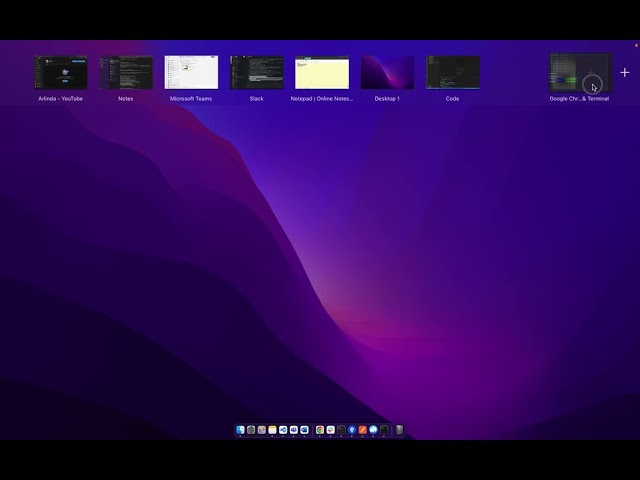The image size is (640, 480).
Task: Open Launchpad from the Dock
Action: click(x=262, y=430)
